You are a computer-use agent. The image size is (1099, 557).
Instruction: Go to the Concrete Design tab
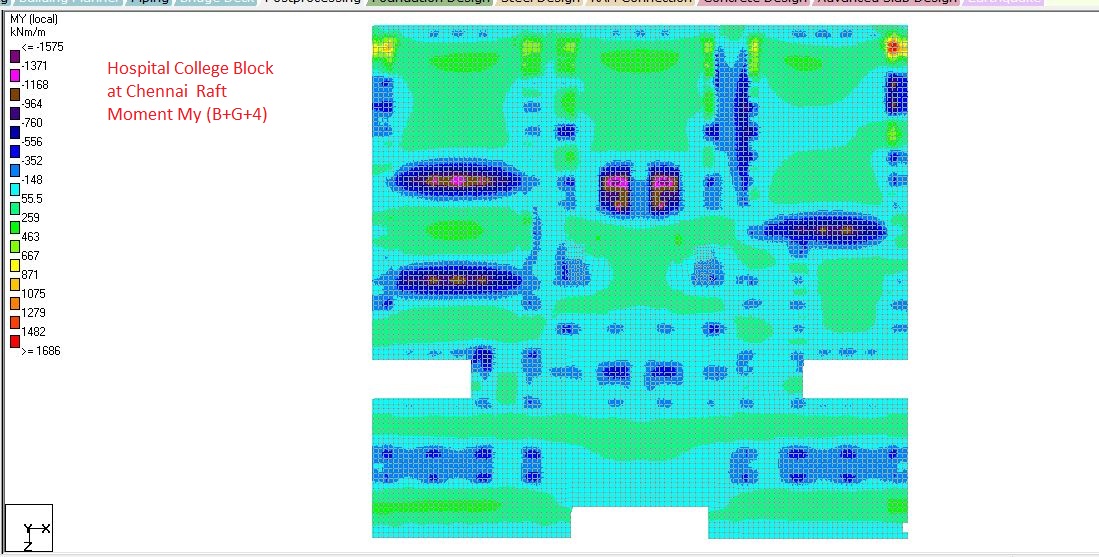(x=755, y=3)
